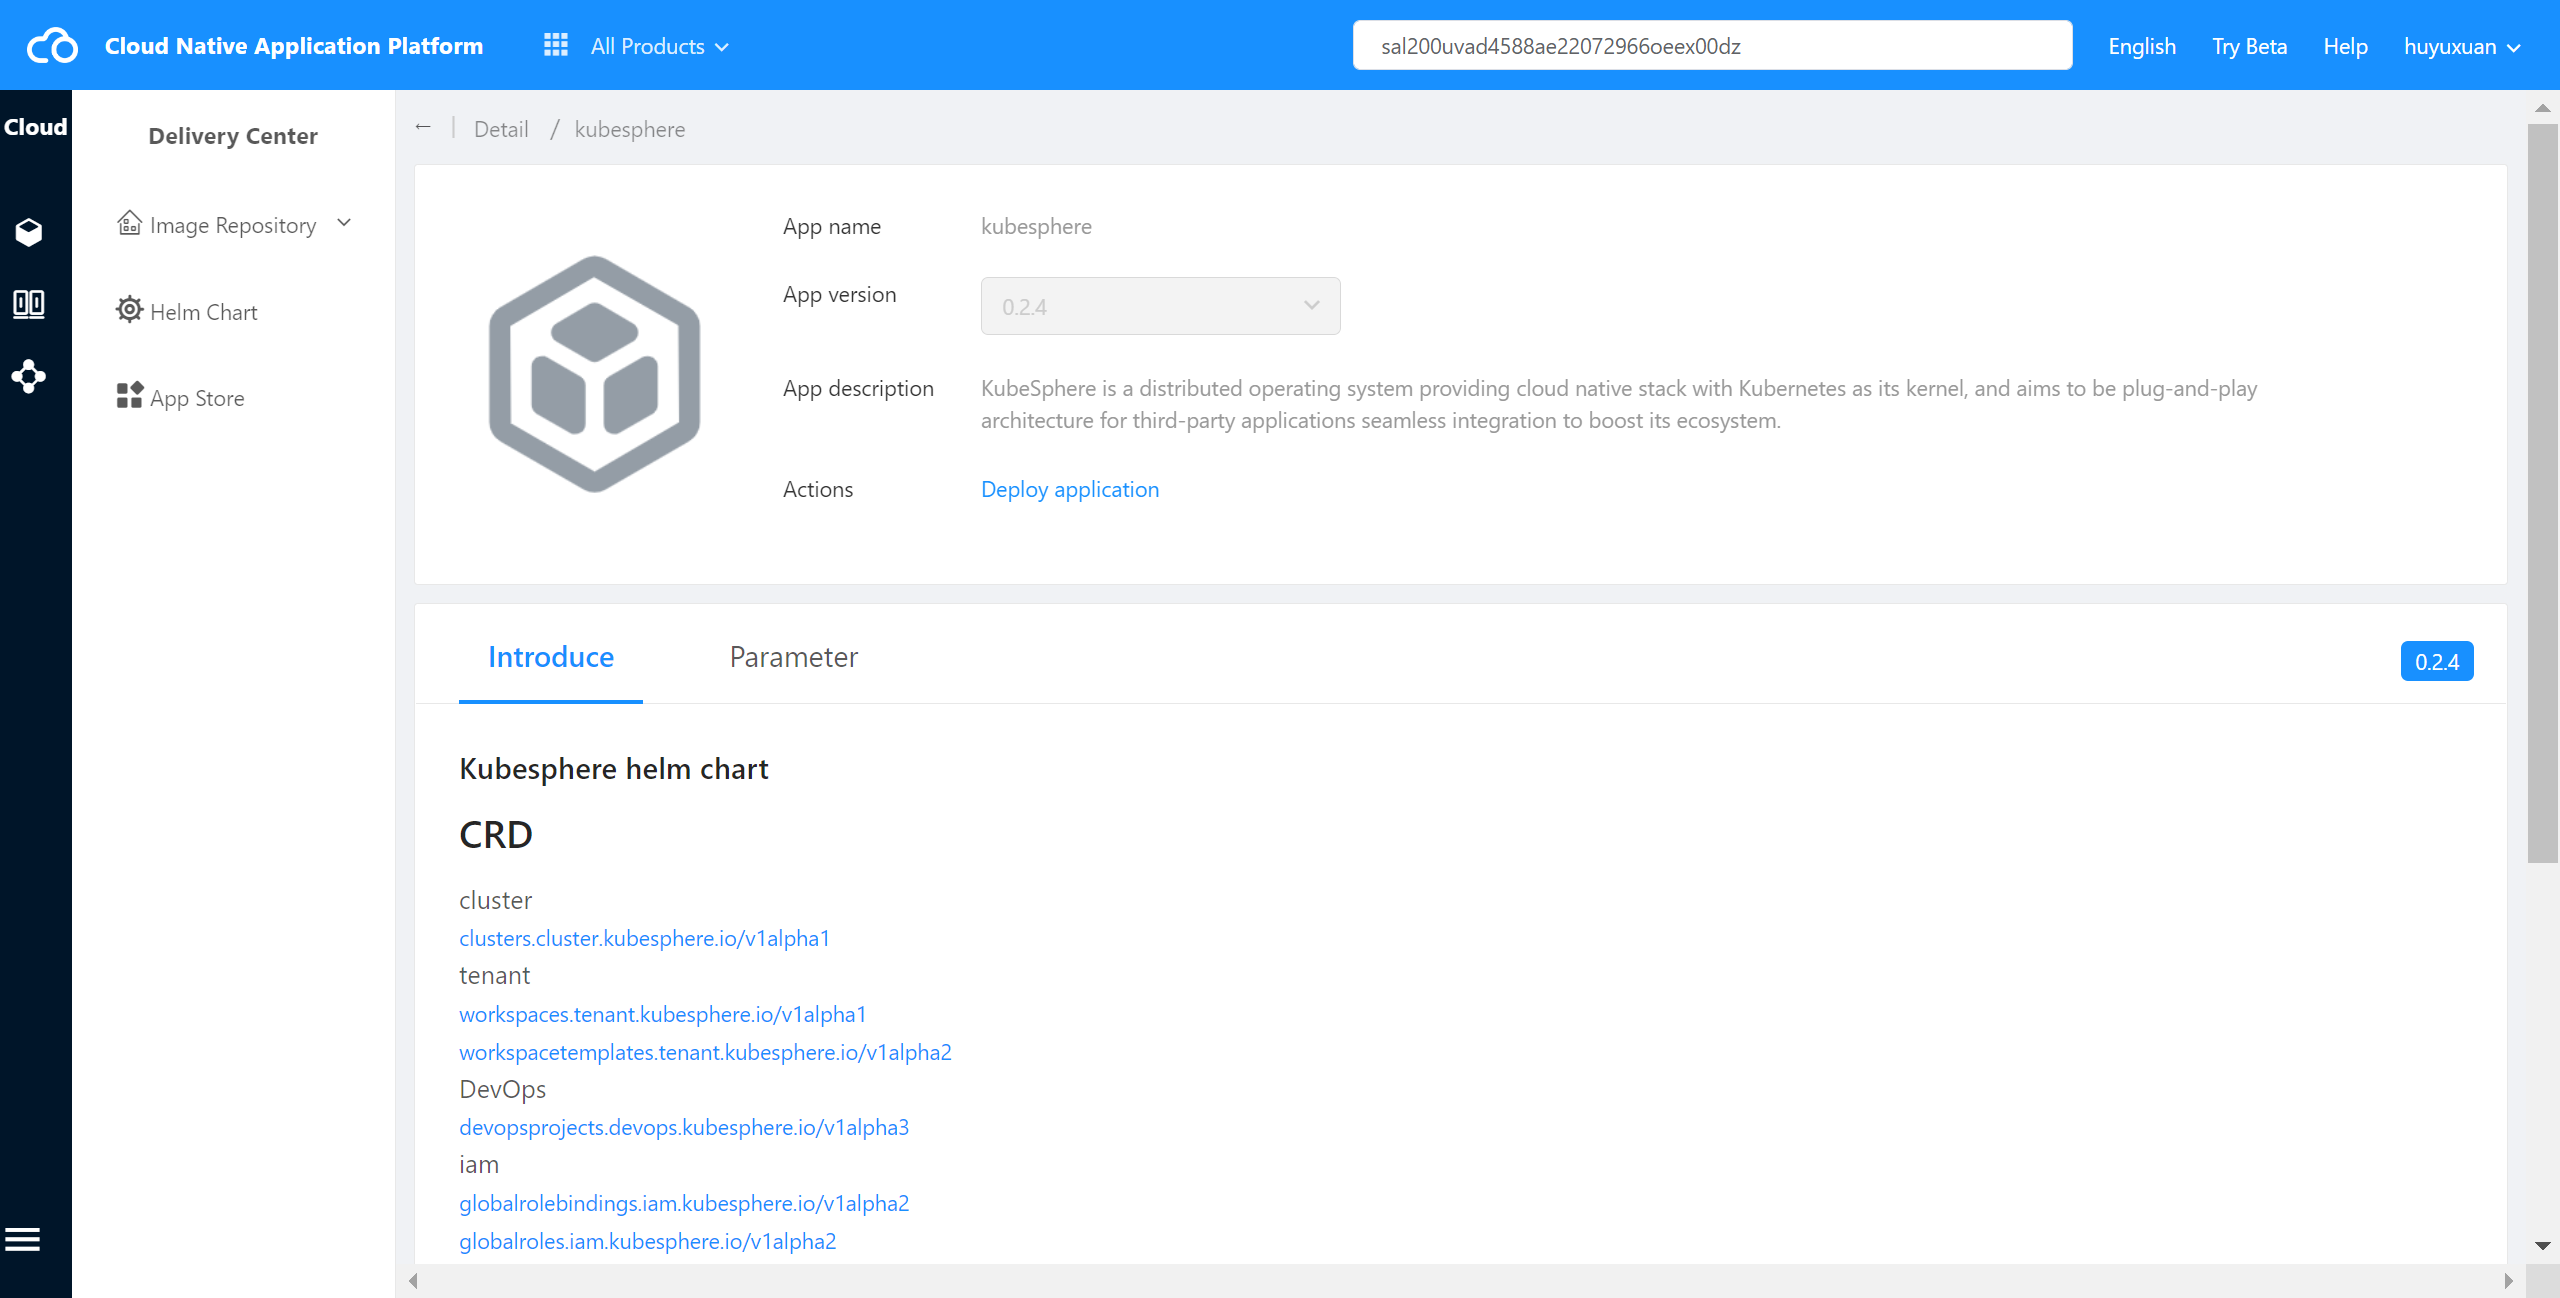2560x1298 pixels.
Task: Click the CRD heading
Action: (496, 835)
